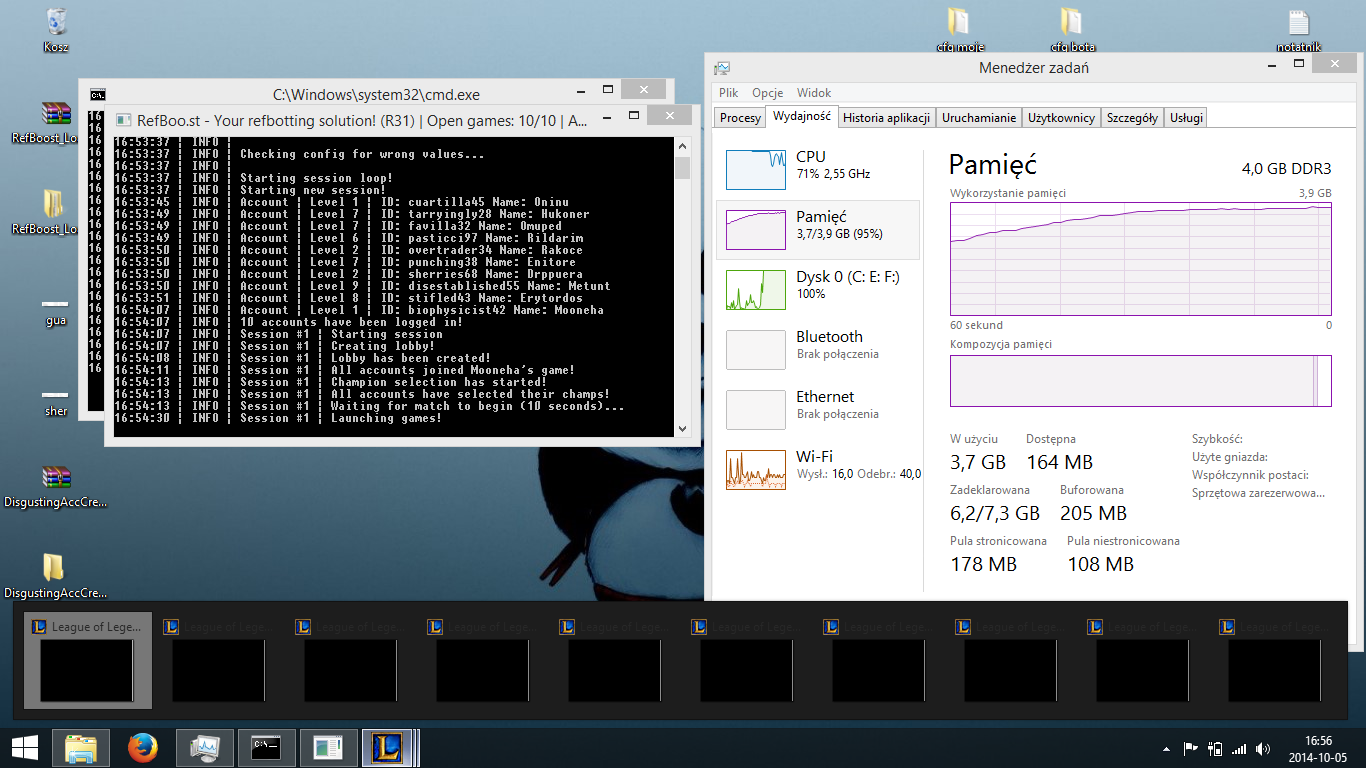Image resolution: width=1366 pixels, height=768 pixels.
Task: Click the console scrollbar down arrow
Action: pyautogui.click(x=683, y=428)
